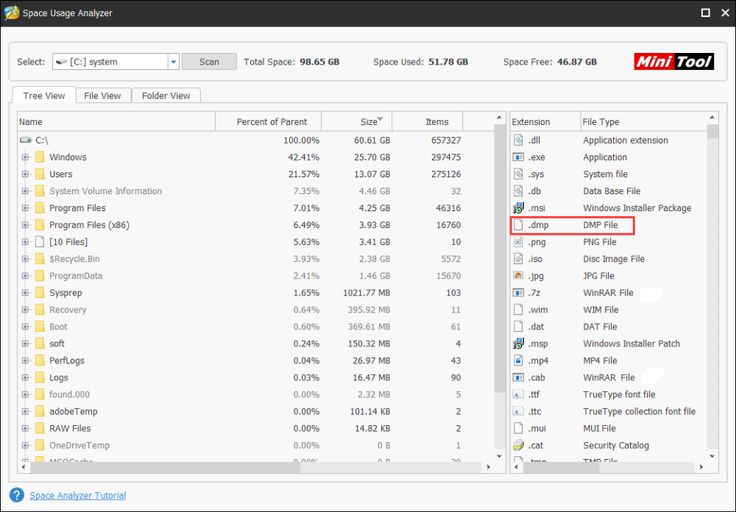The width and height of the screenshot is (736, 512).
Task: Expand the [10 Files] node
Action: point(25,242)
